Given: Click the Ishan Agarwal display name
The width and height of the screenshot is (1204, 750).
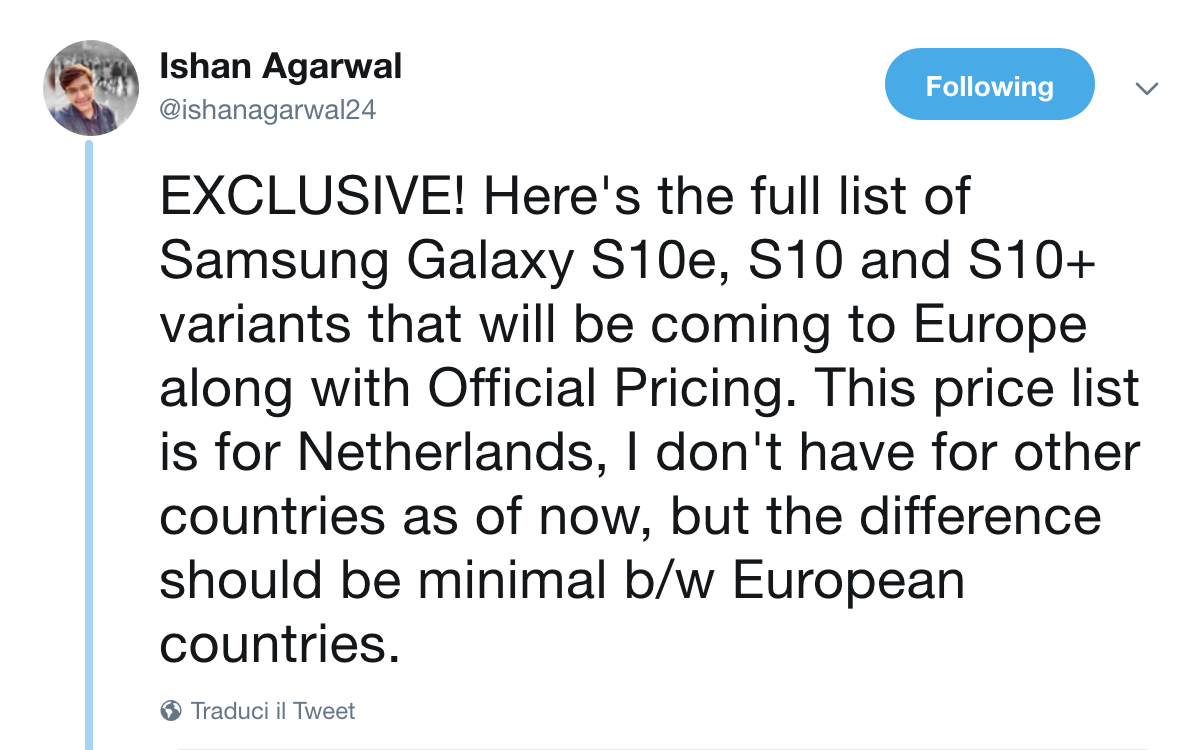Looking at the screenshot, I should tap(280, 67).
